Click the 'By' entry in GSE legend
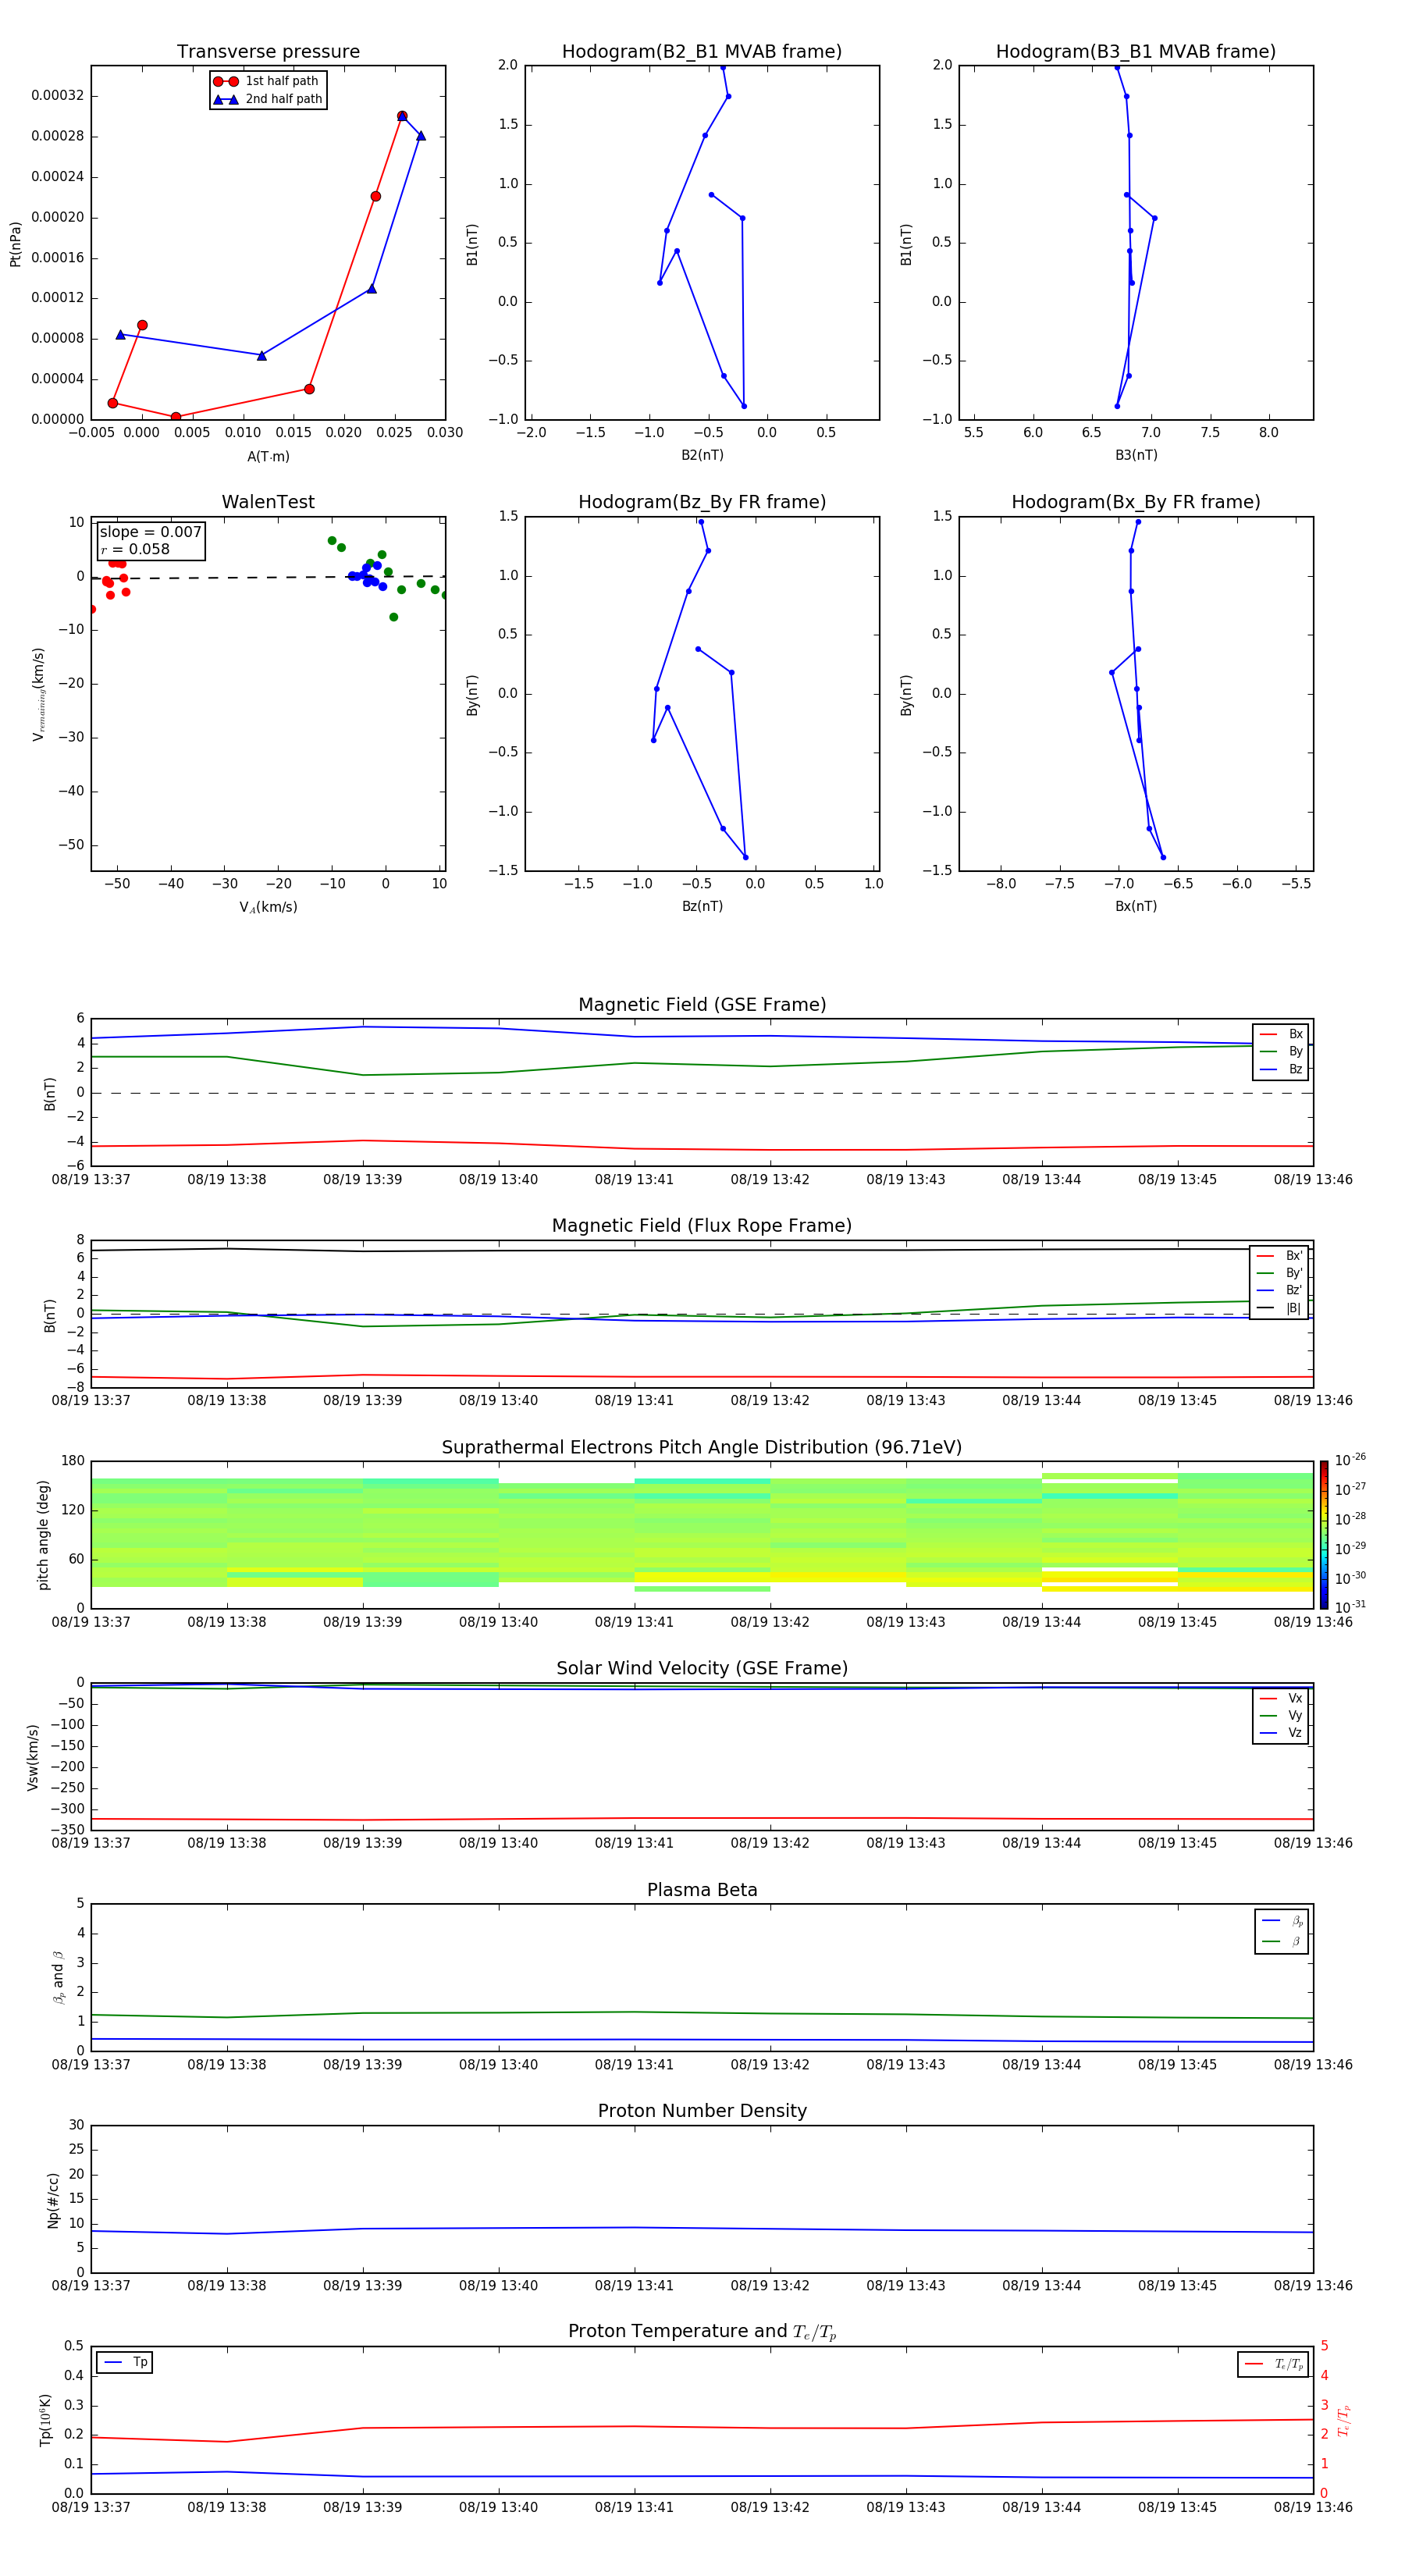The width and height of the screenshot is (1405, 2576). (x=1281, y=1051)
